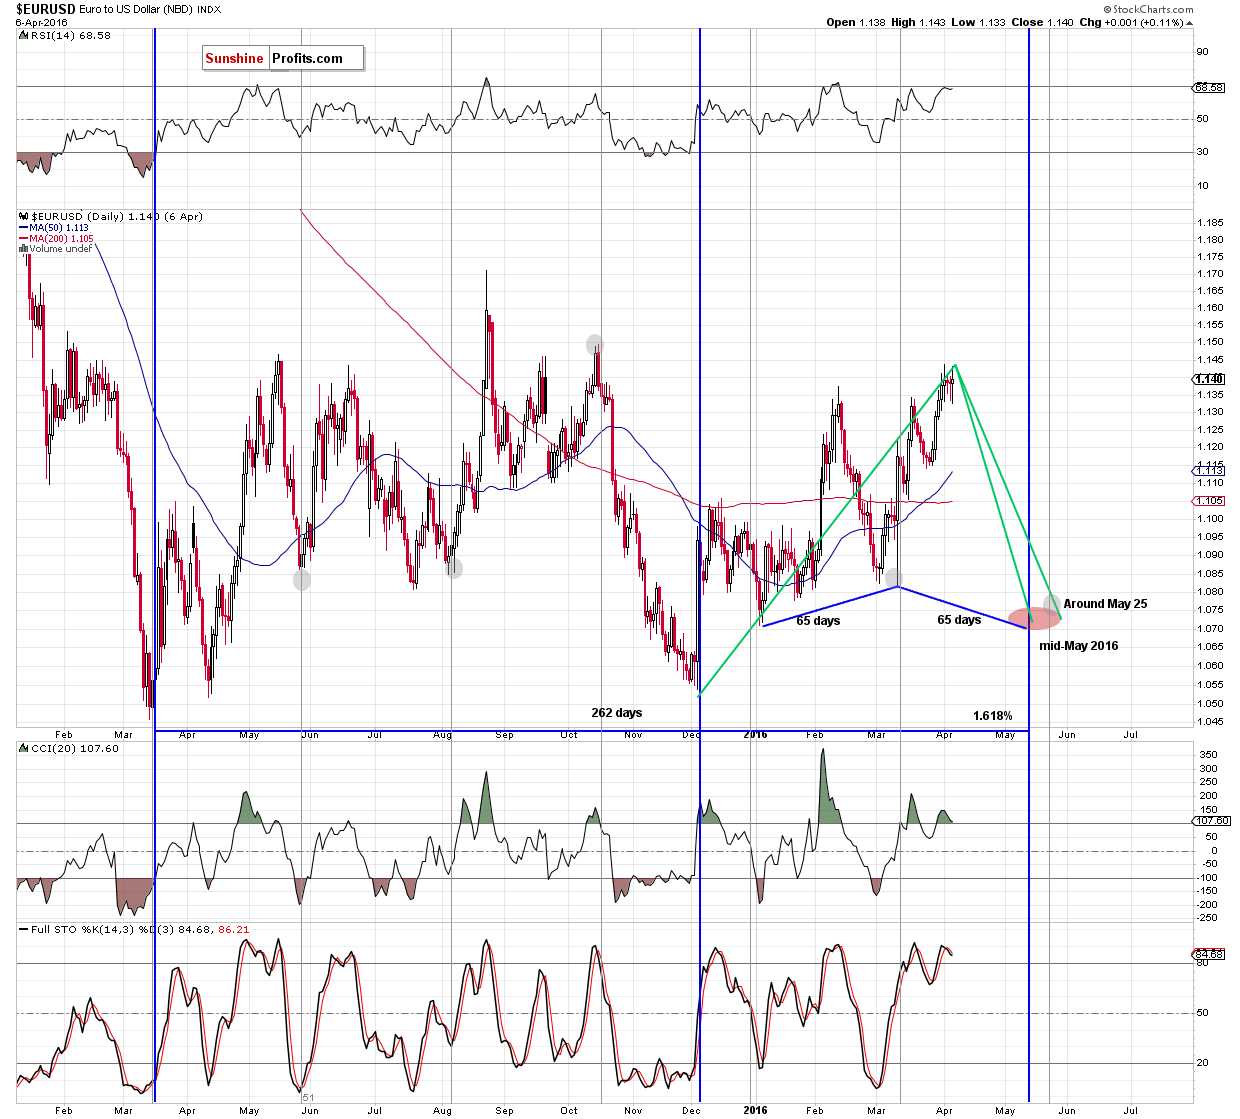Click the 90 label on RSI axis
The width and height of the screenshot is (1240, 1119).
click(x=1203, y=52)
